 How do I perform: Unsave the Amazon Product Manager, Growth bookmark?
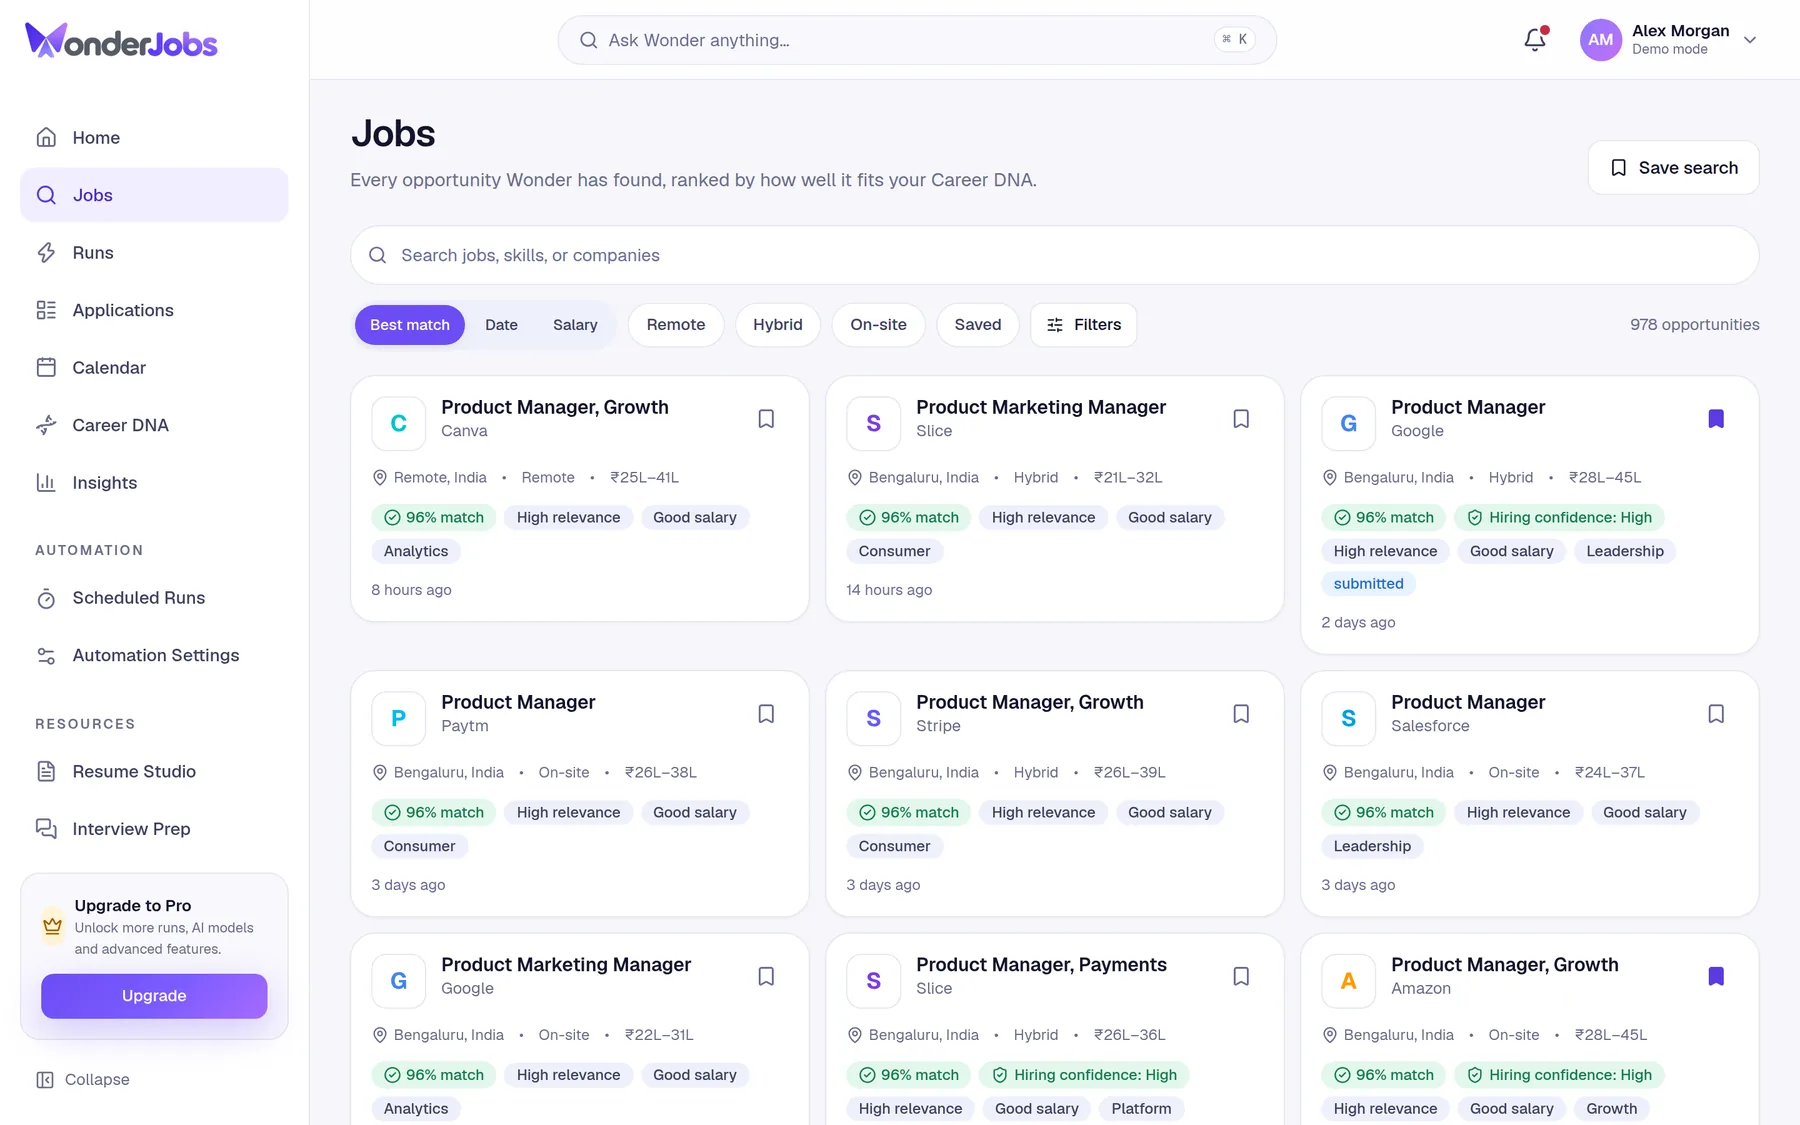1716,976
